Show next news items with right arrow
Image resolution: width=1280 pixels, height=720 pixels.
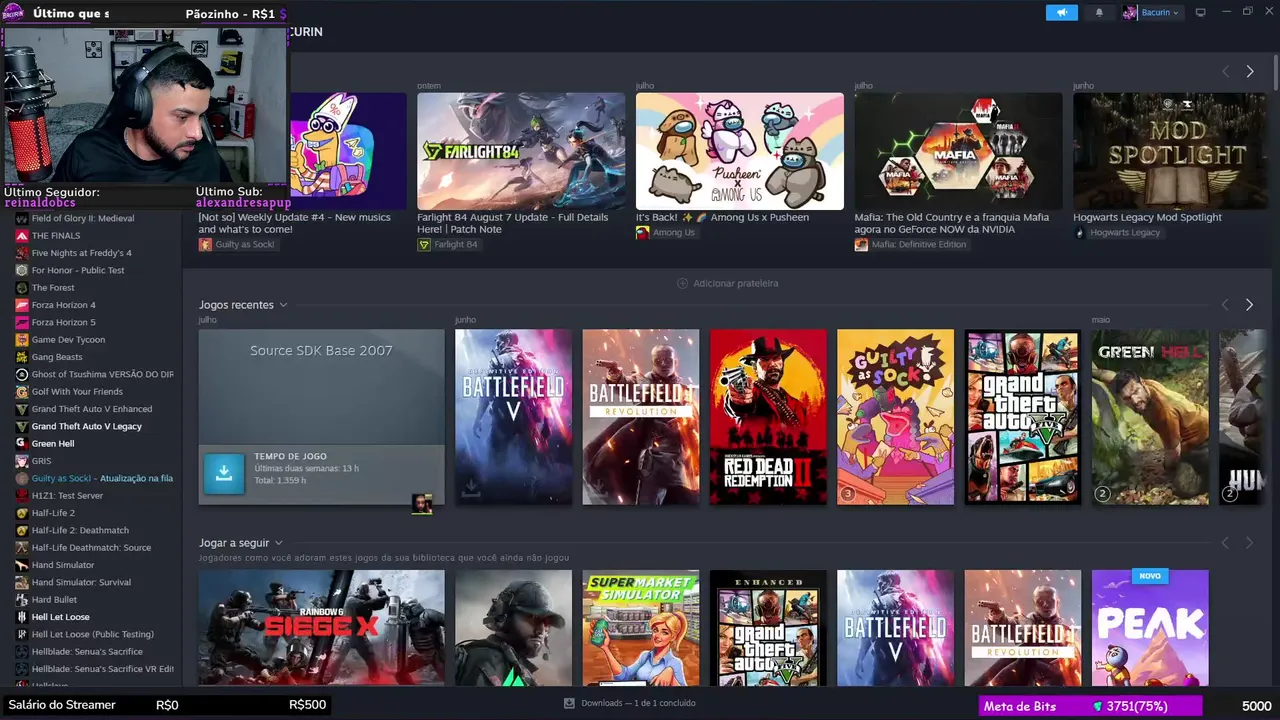pos(1249,71)
